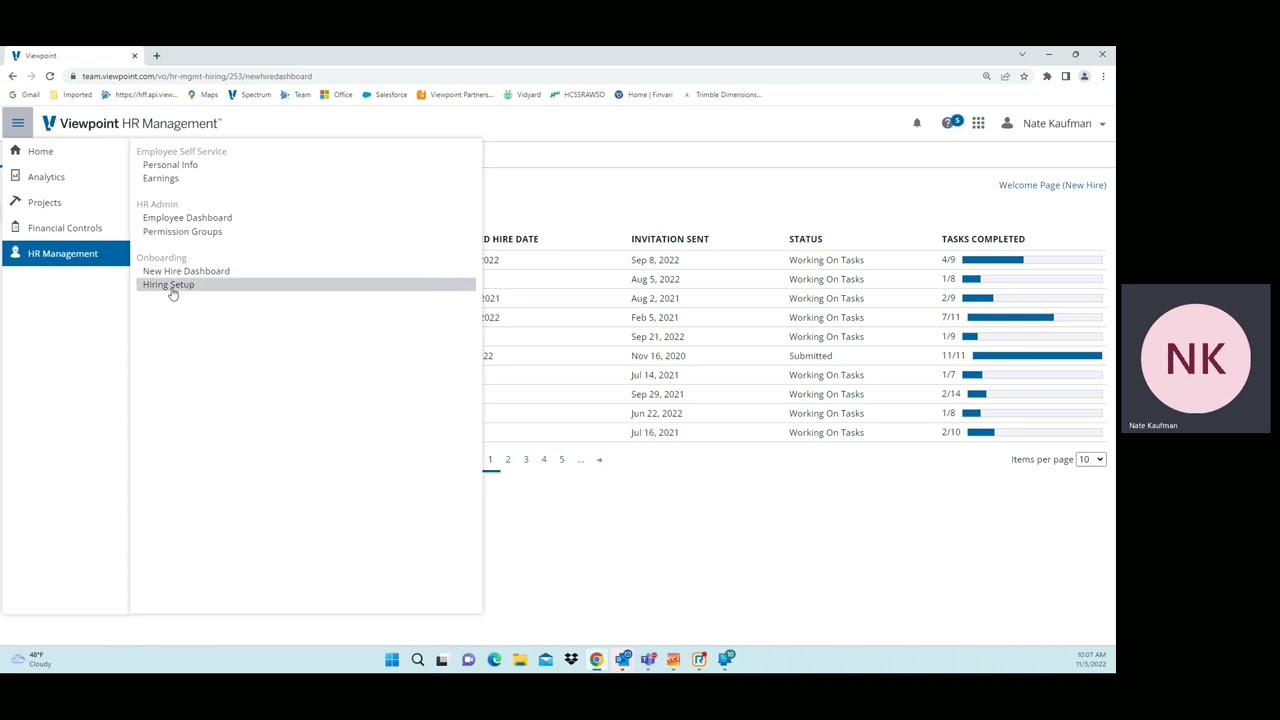Open Outlook from taskbar
The image size is (1280, 720).
[x=622, y=660]
